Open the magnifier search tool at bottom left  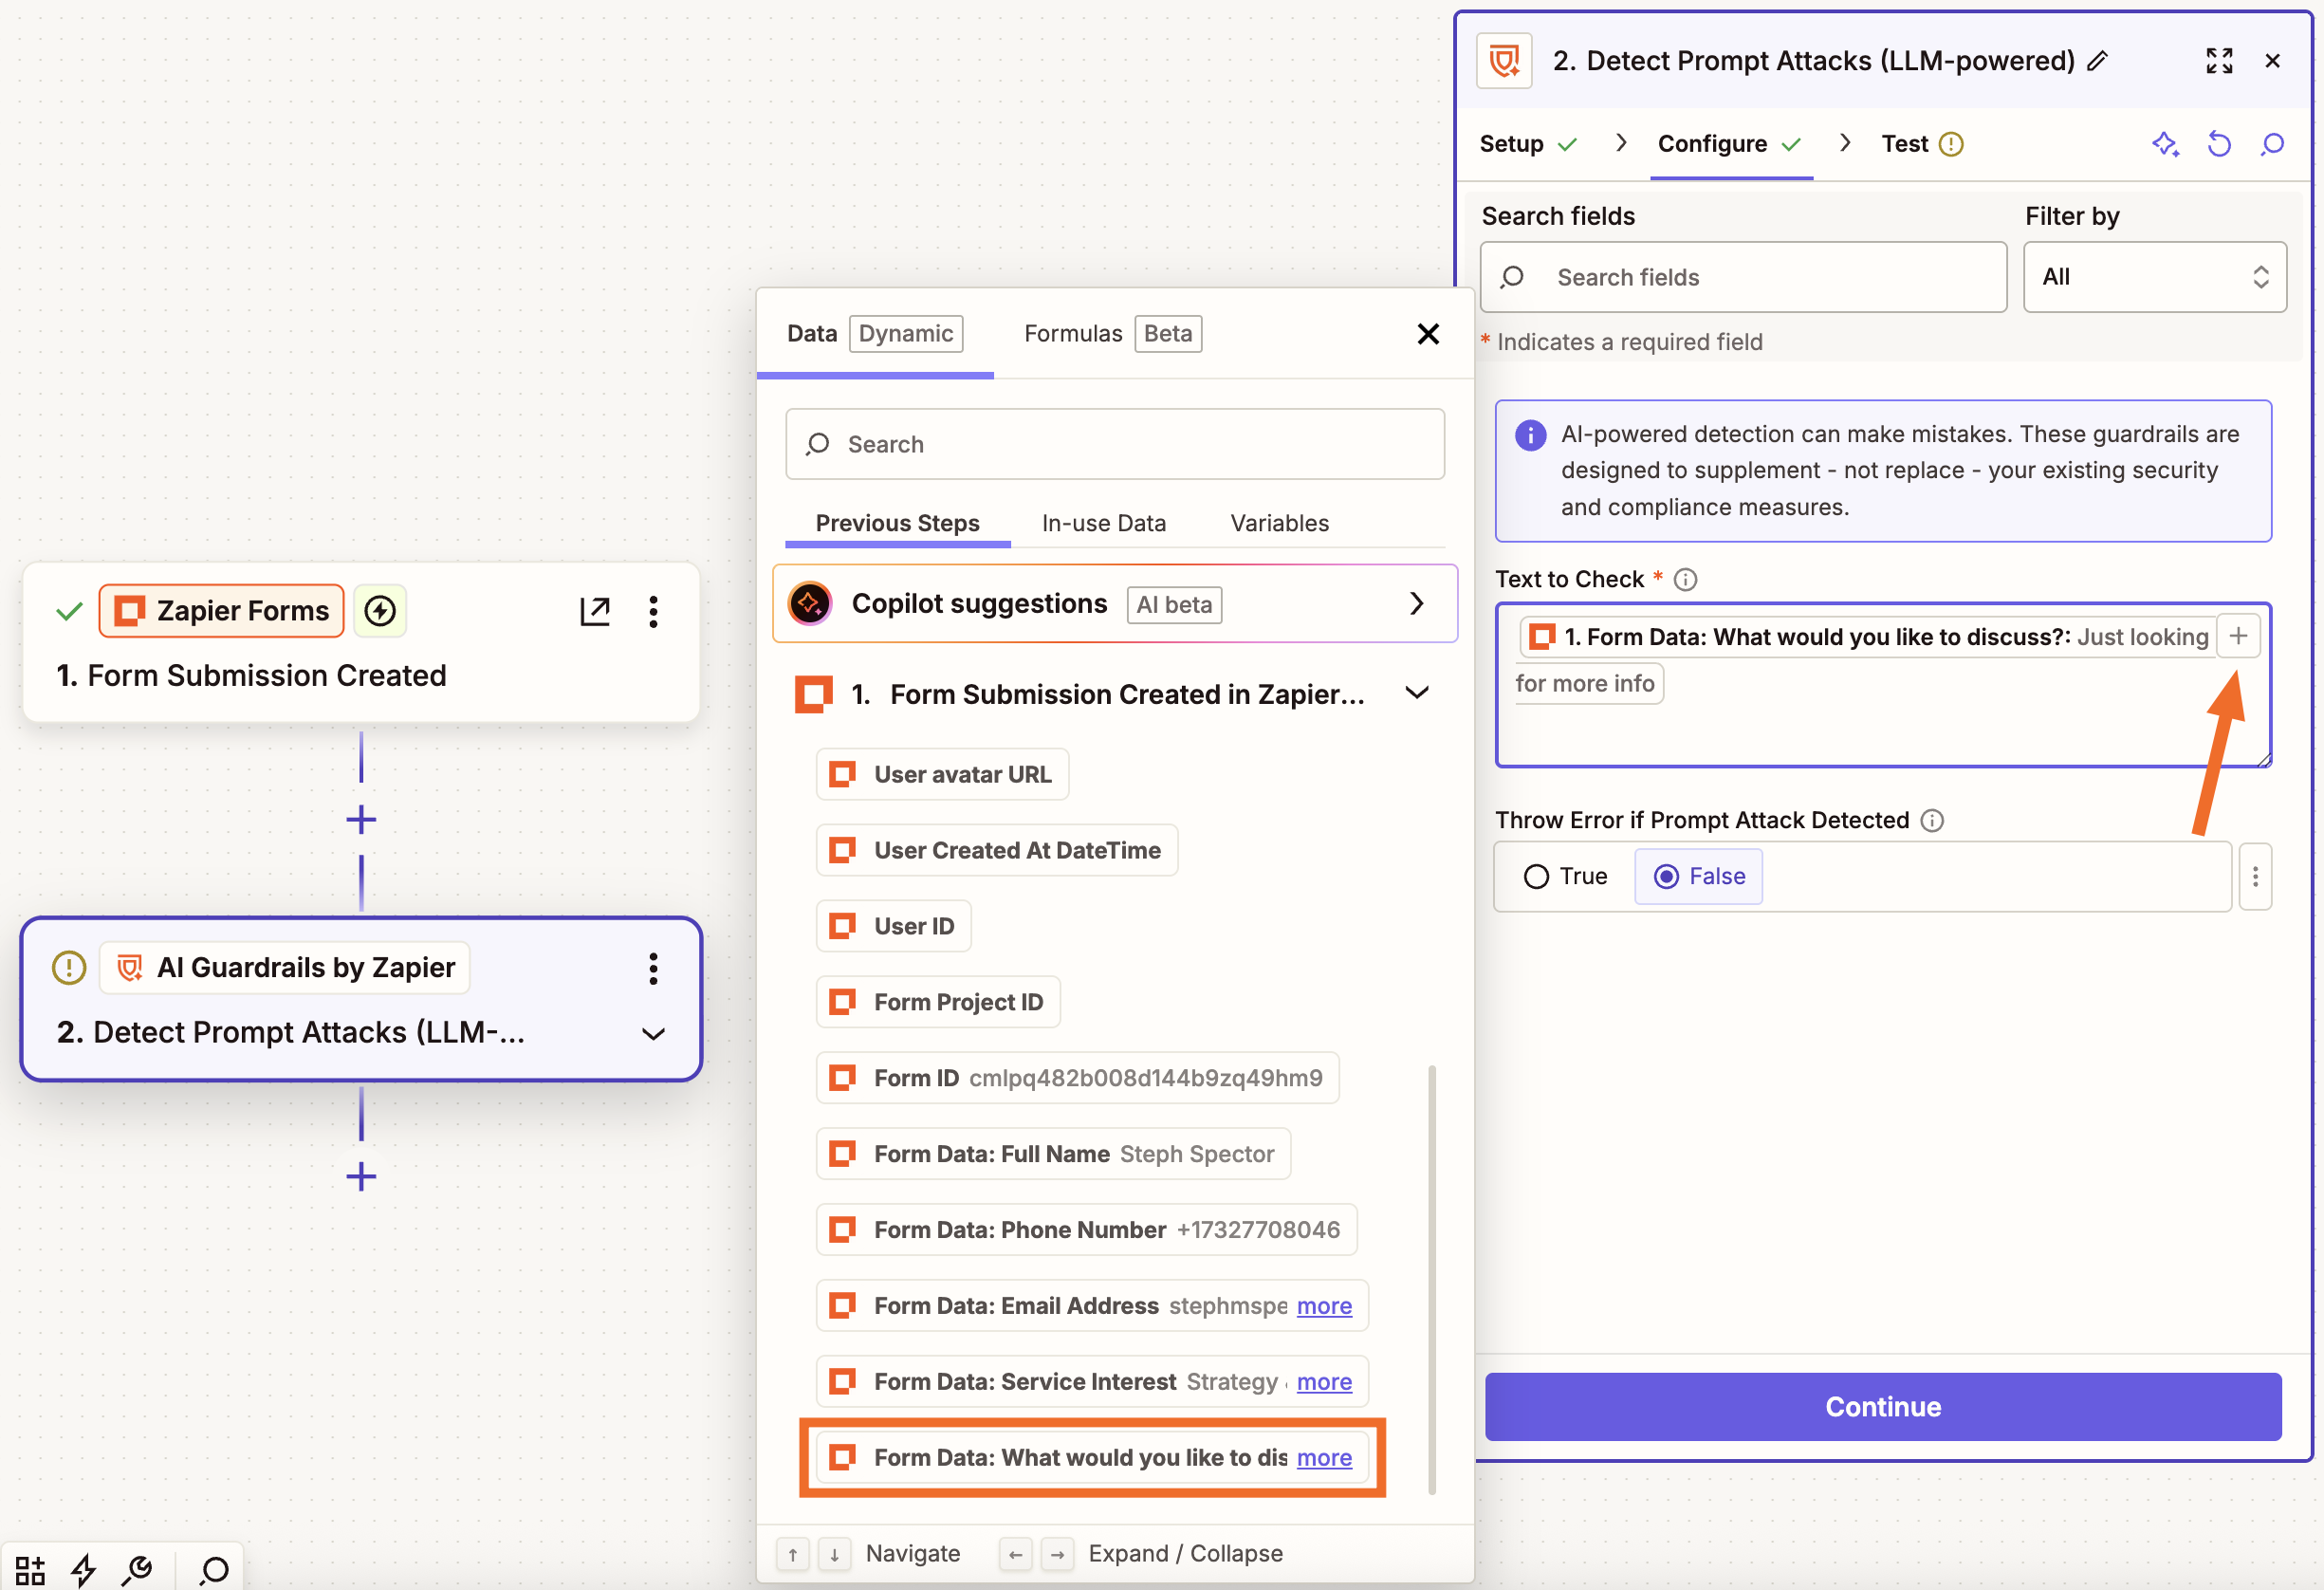212,1568
